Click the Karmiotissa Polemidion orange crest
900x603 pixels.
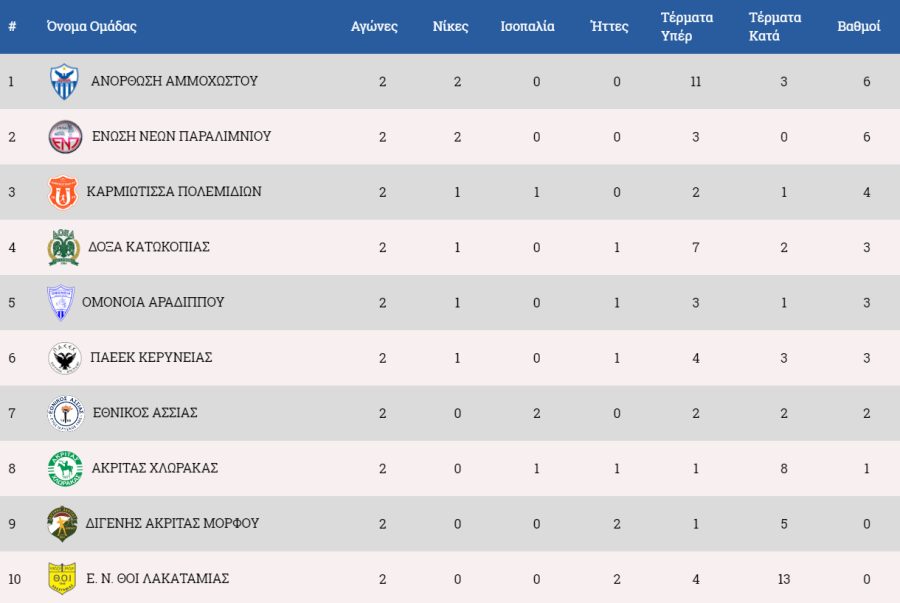(x=63, y=192)
